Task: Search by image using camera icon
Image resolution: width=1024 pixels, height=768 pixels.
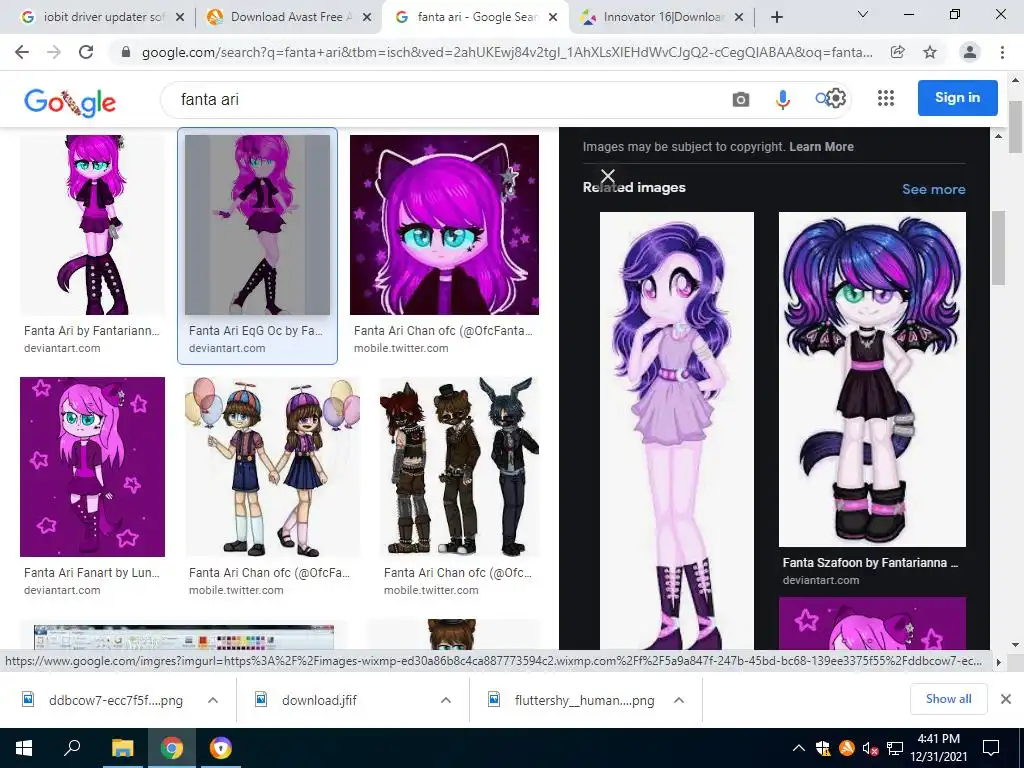Action: (741, 99)
